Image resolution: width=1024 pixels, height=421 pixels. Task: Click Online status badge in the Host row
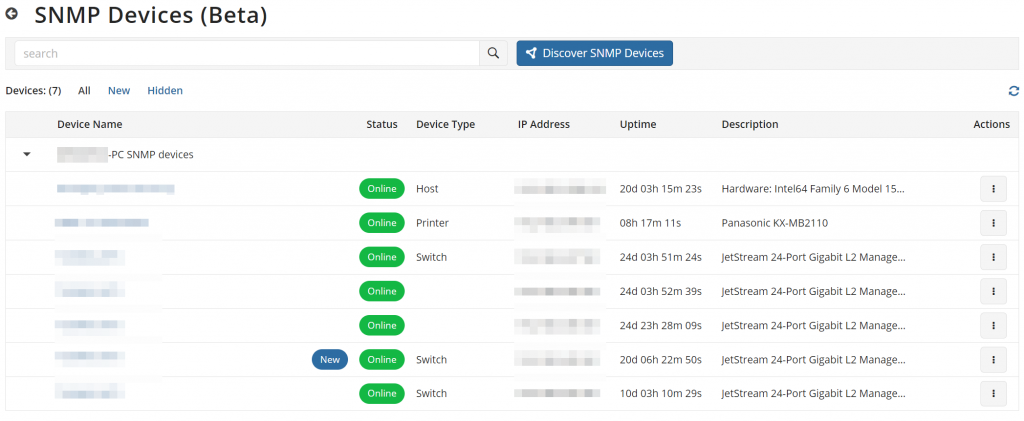[382, 189]
